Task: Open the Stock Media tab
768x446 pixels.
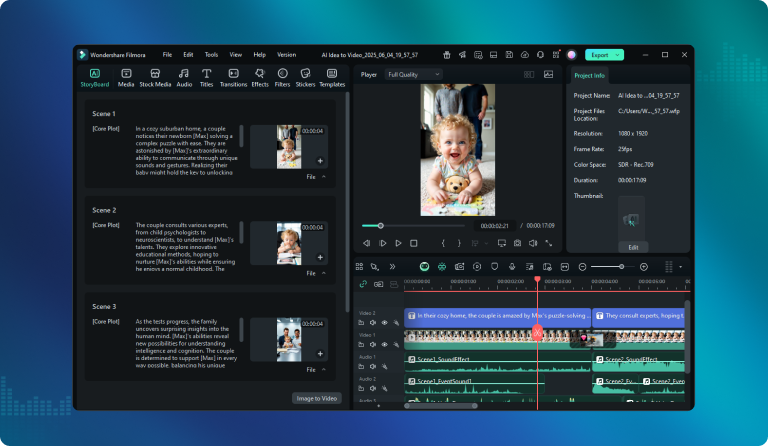Action: tap(155, 78)
